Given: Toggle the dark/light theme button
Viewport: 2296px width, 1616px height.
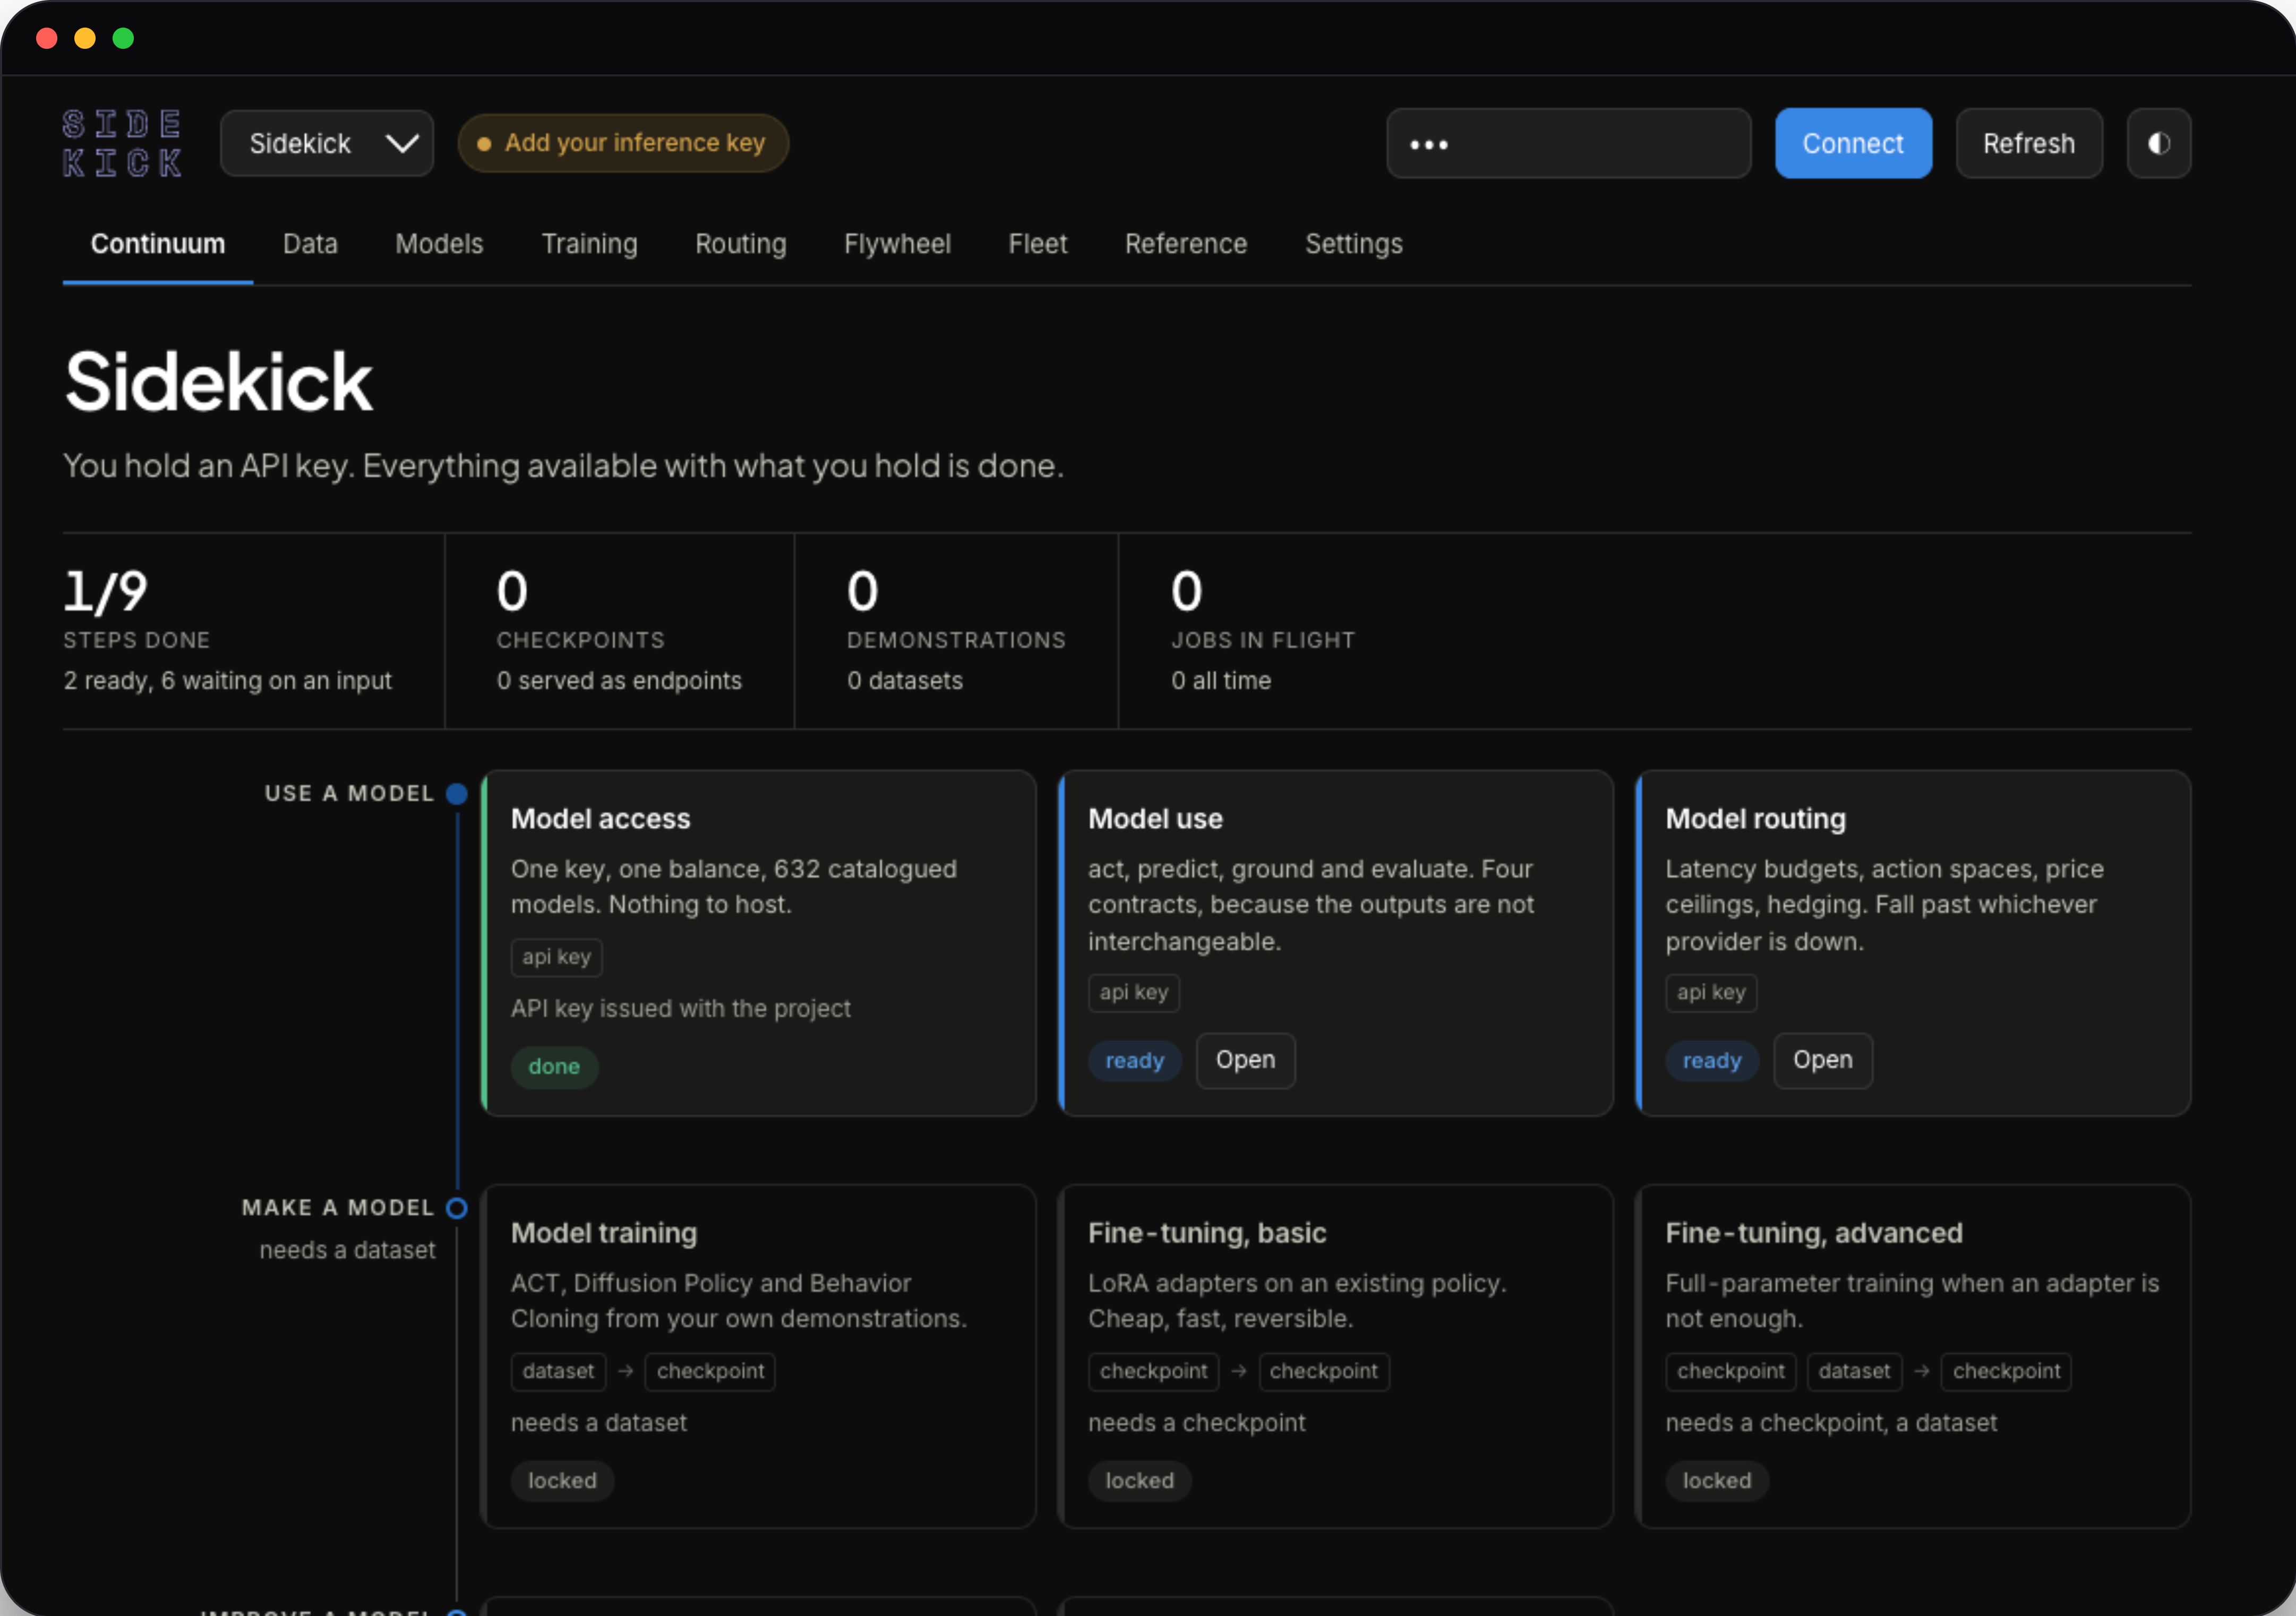Looking at the screenshot, I should click(2159, 143).
